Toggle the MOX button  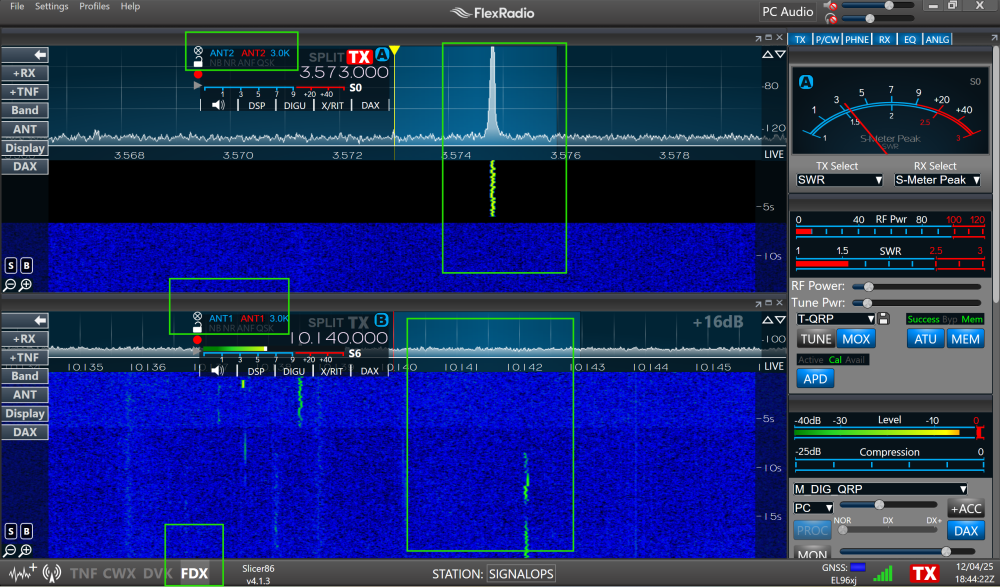pos(856,339)
